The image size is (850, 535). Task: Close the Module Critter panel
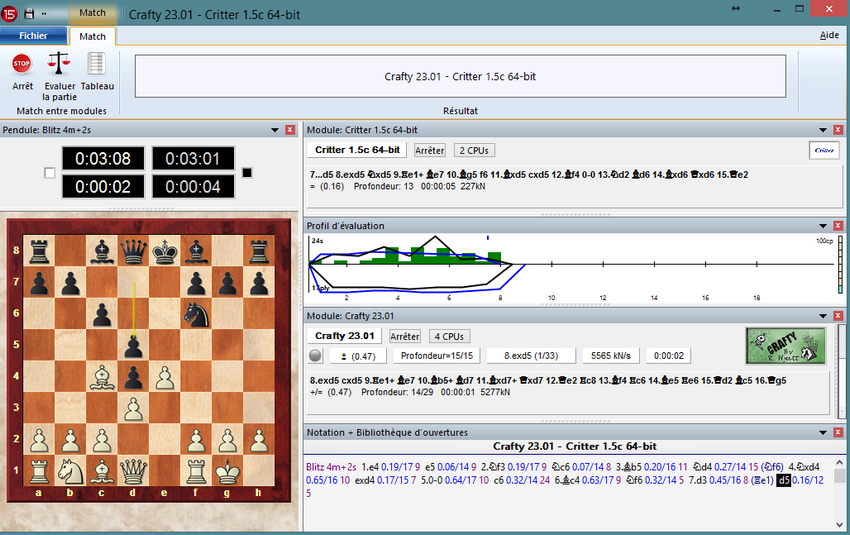(838, 130)
